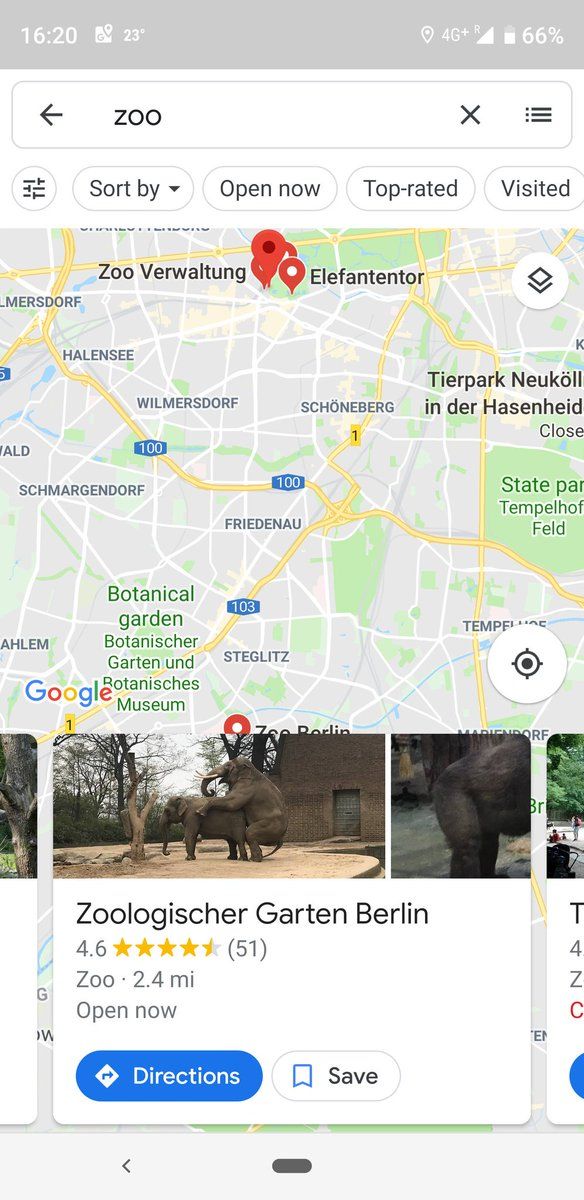Tap the my location crosshair button
This screenshot has height=1200, width=584.
click(527, 664)
